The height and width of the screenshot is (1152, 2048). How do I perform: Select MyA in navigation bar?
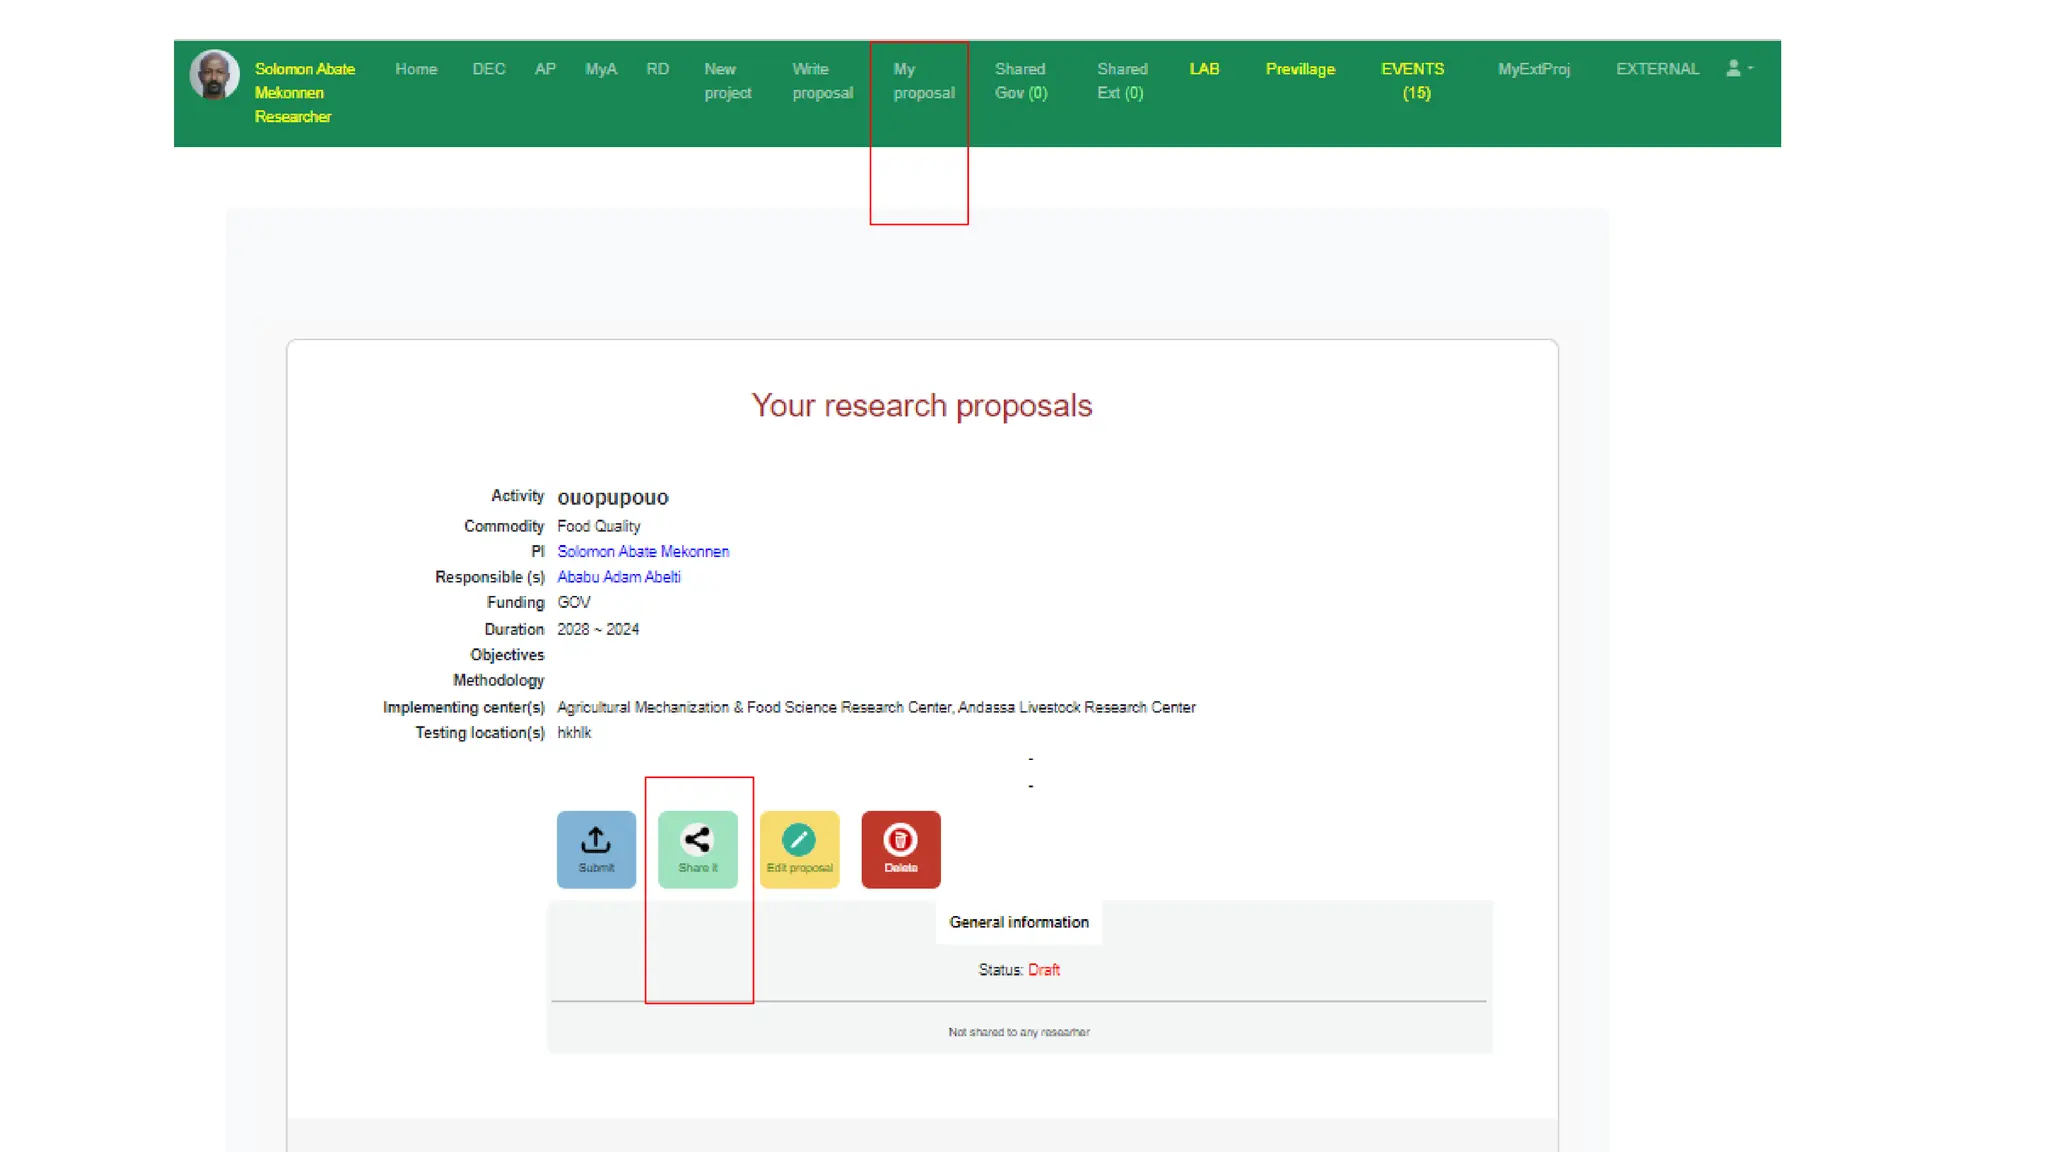point(601,69)
